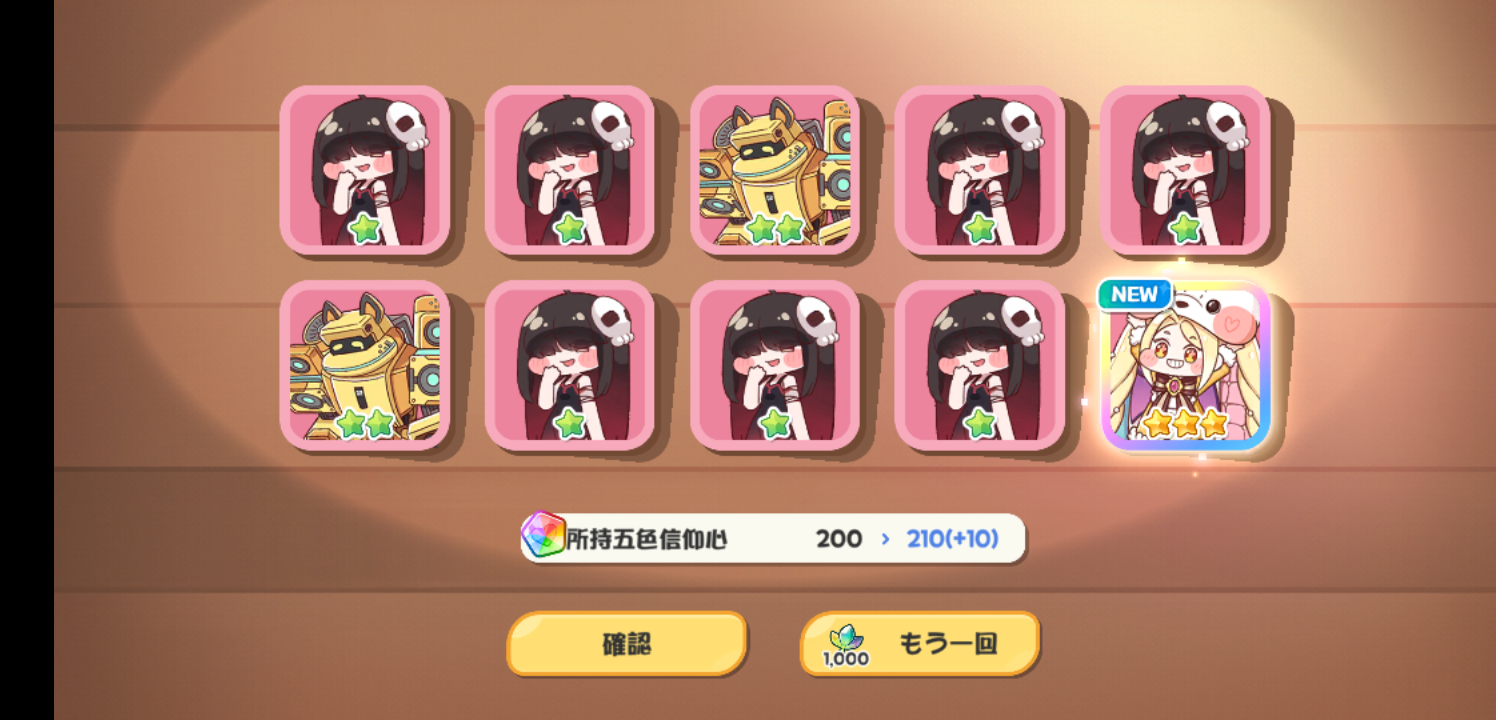
Task: Select the last skull girl card in top row
Action: (x=1185, y=170)
